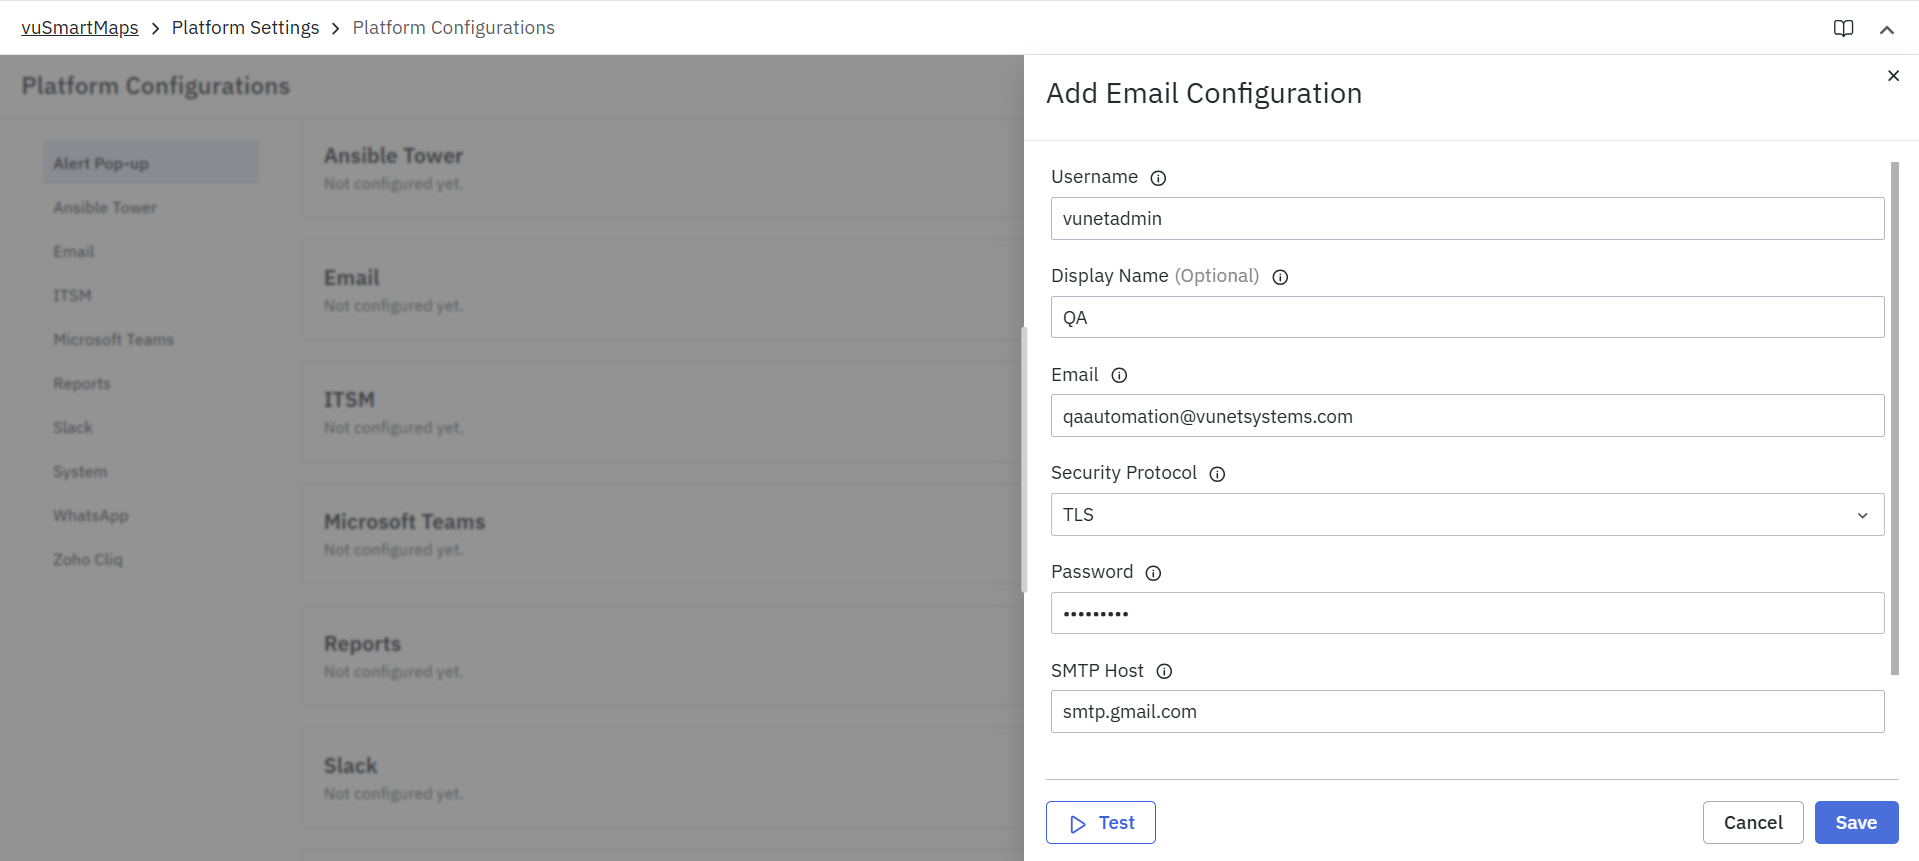Open Platform Settings in the breadcrumb
1919x861 pixels.
pyautogui.click(x=245, y=28)
